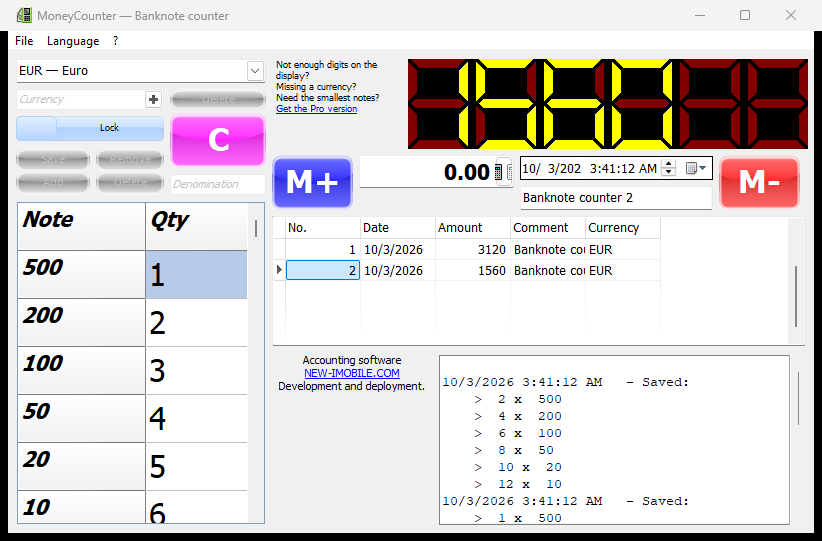Clear the counter with the pink C button
The width and height of the screenshot is (822, 541).
coord(218,140)
